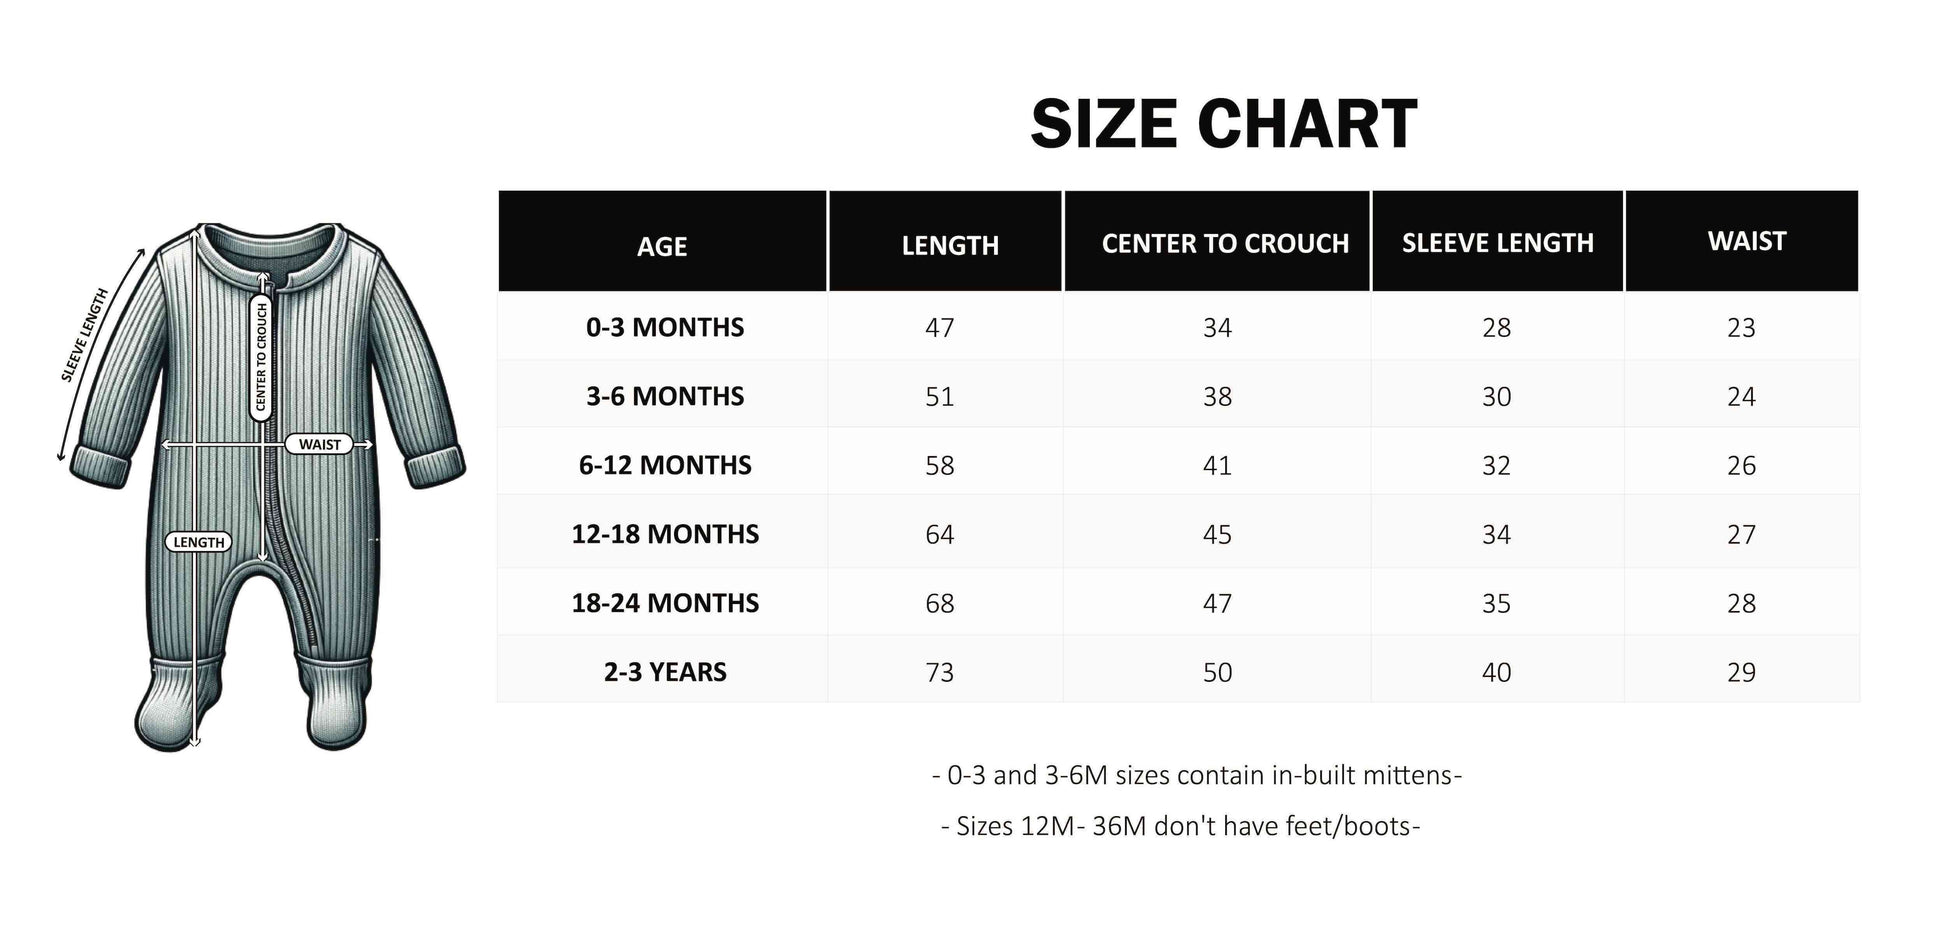Click the 12-18 MONTHS row label
The height and width of the screenshot is (934, 1946).
coord(665,534)
